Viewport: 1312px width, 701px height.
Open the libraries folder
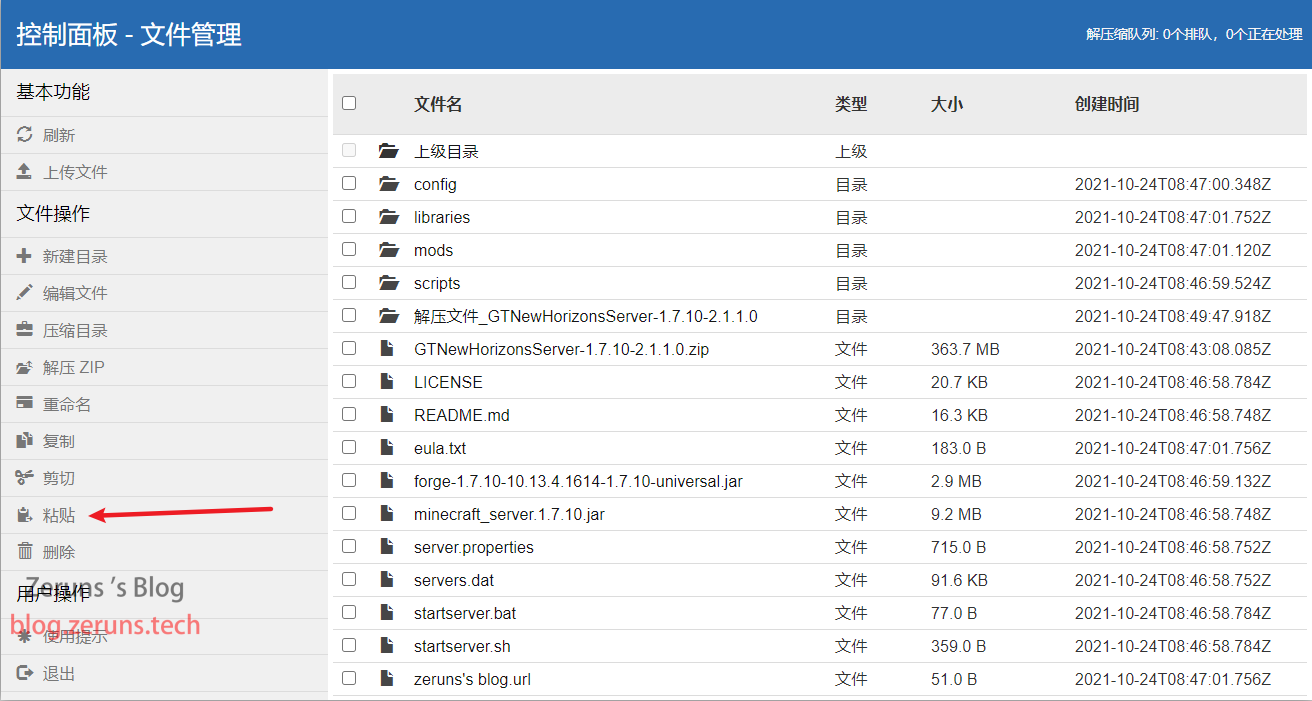tap(441, 217)
